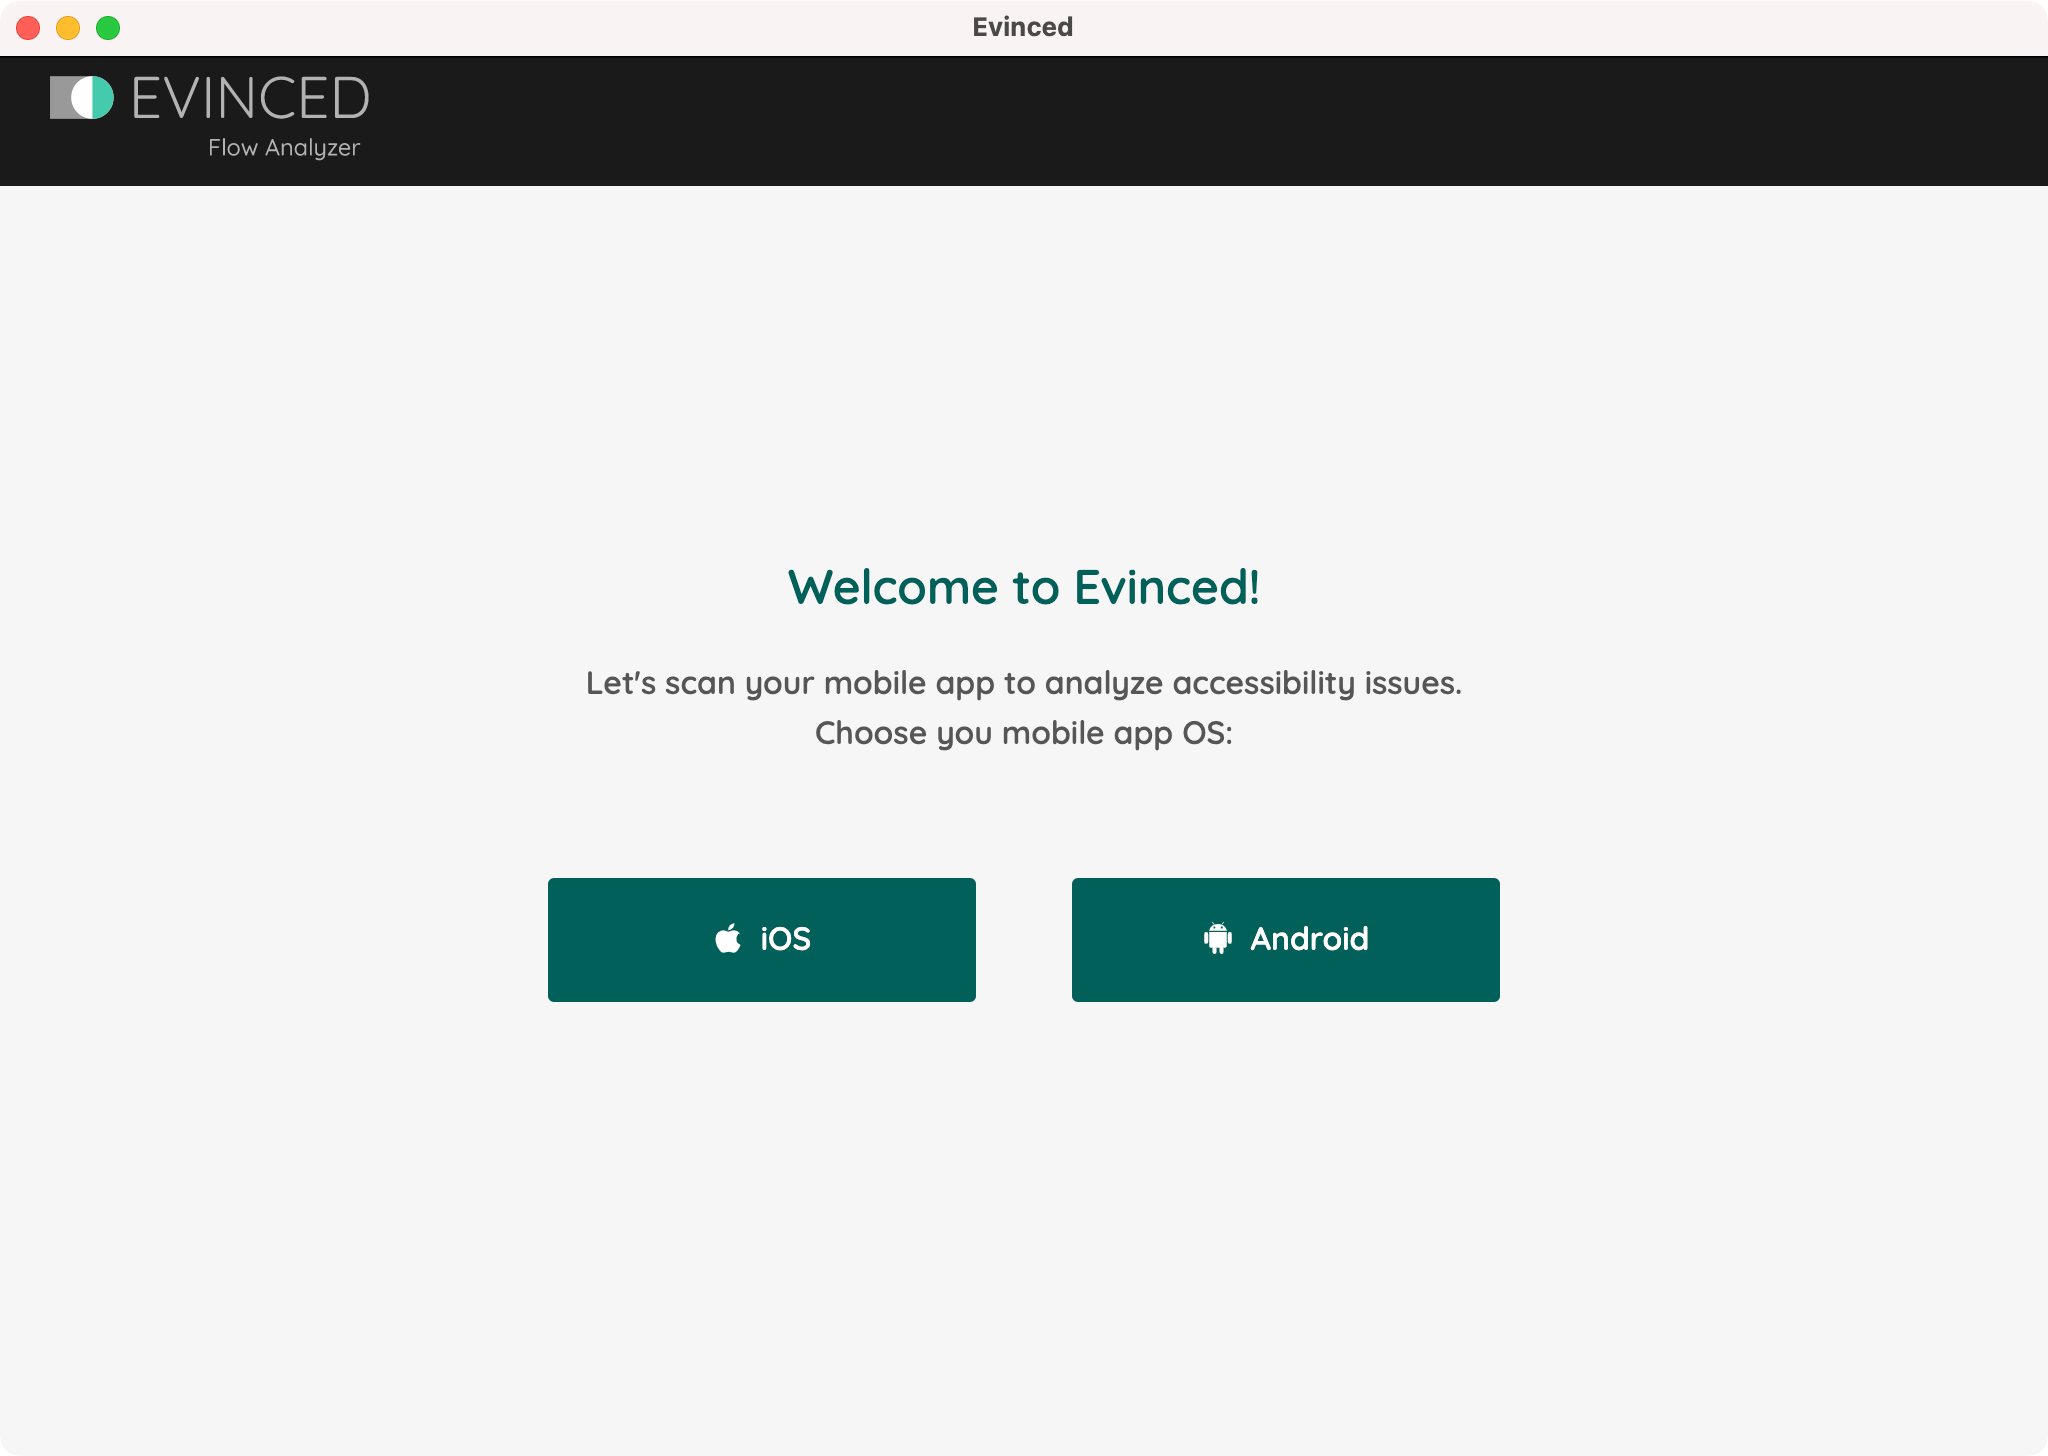The image size is (2048, 1456).
Task: Click the Welcome to Evinced heading
Action: coord(1023,588)
